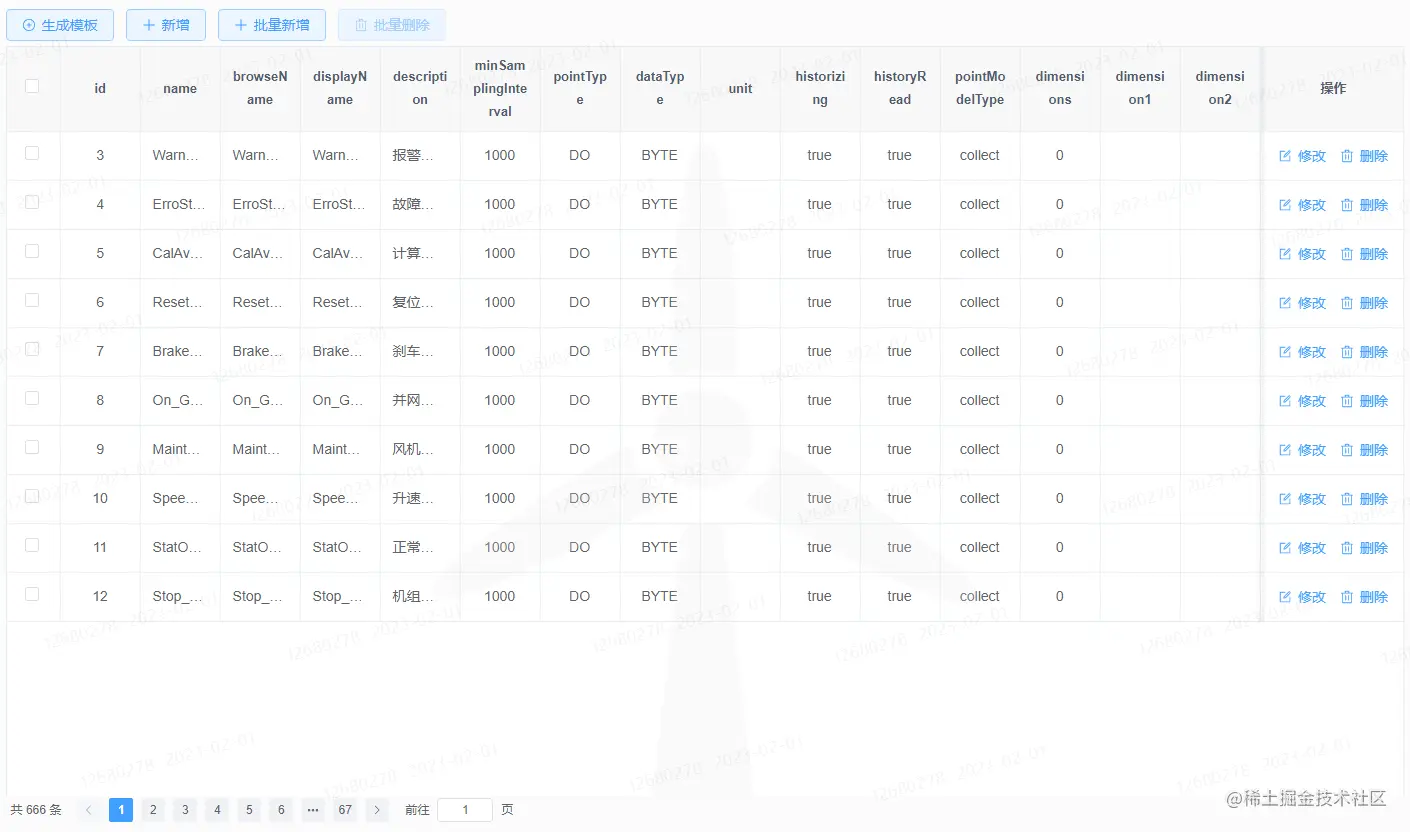Select the checkbox for row id 7

[32, 349]
